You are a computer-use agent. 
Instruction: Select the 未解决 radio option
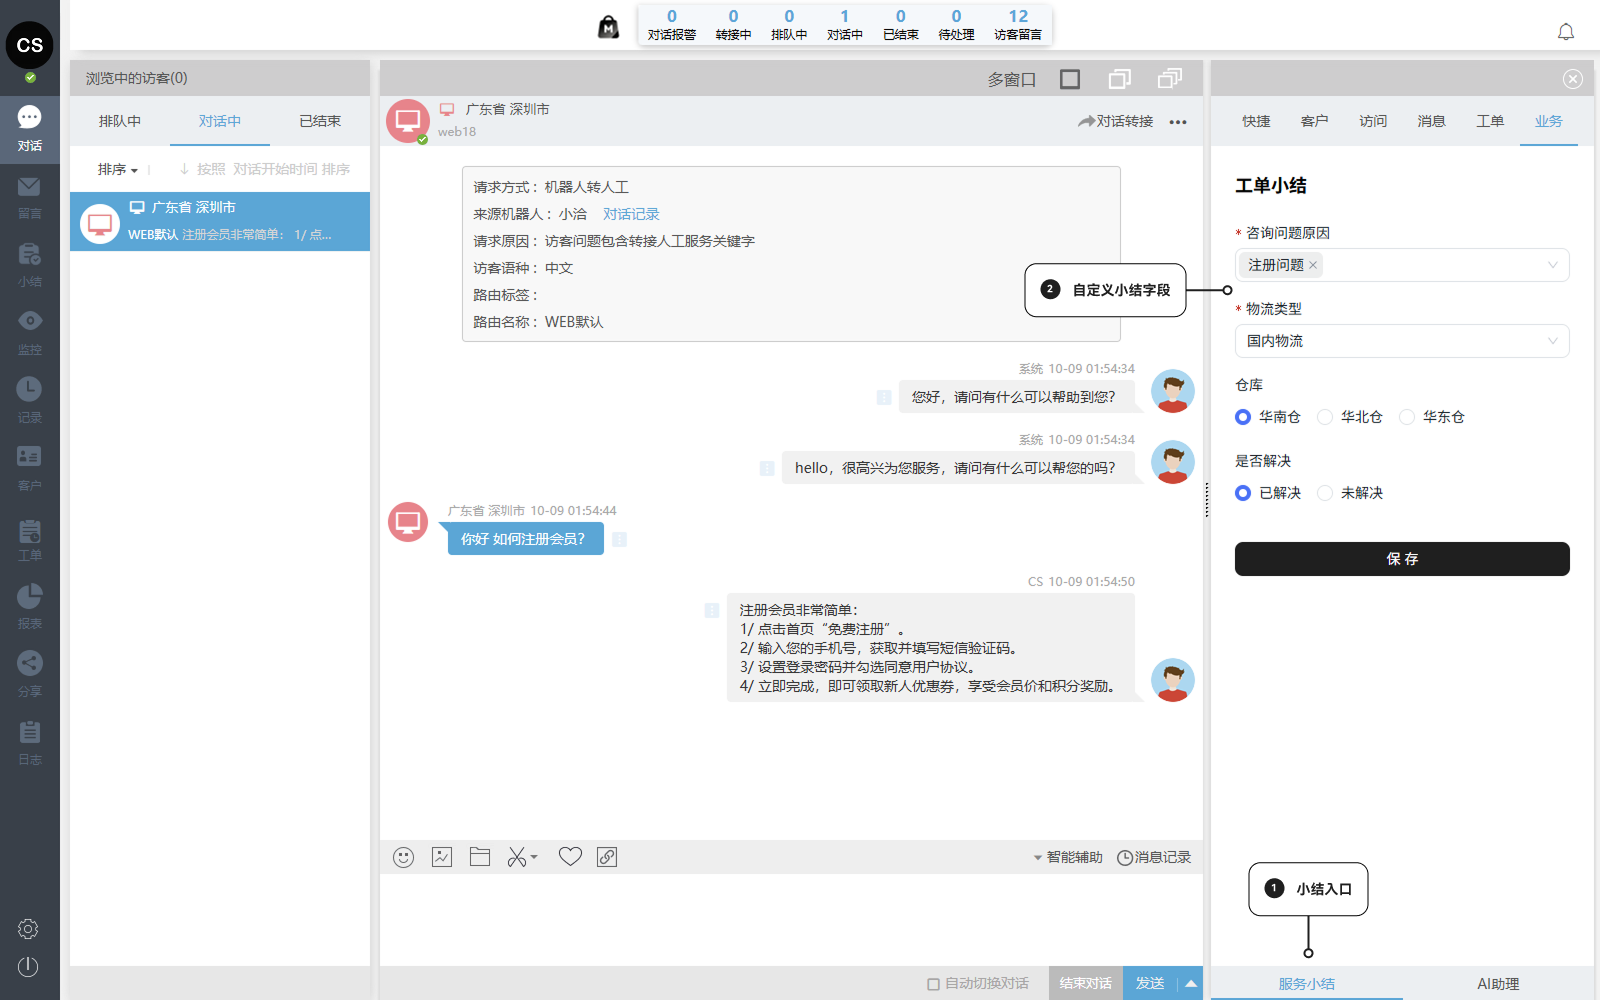click(x=1325, y=493)
